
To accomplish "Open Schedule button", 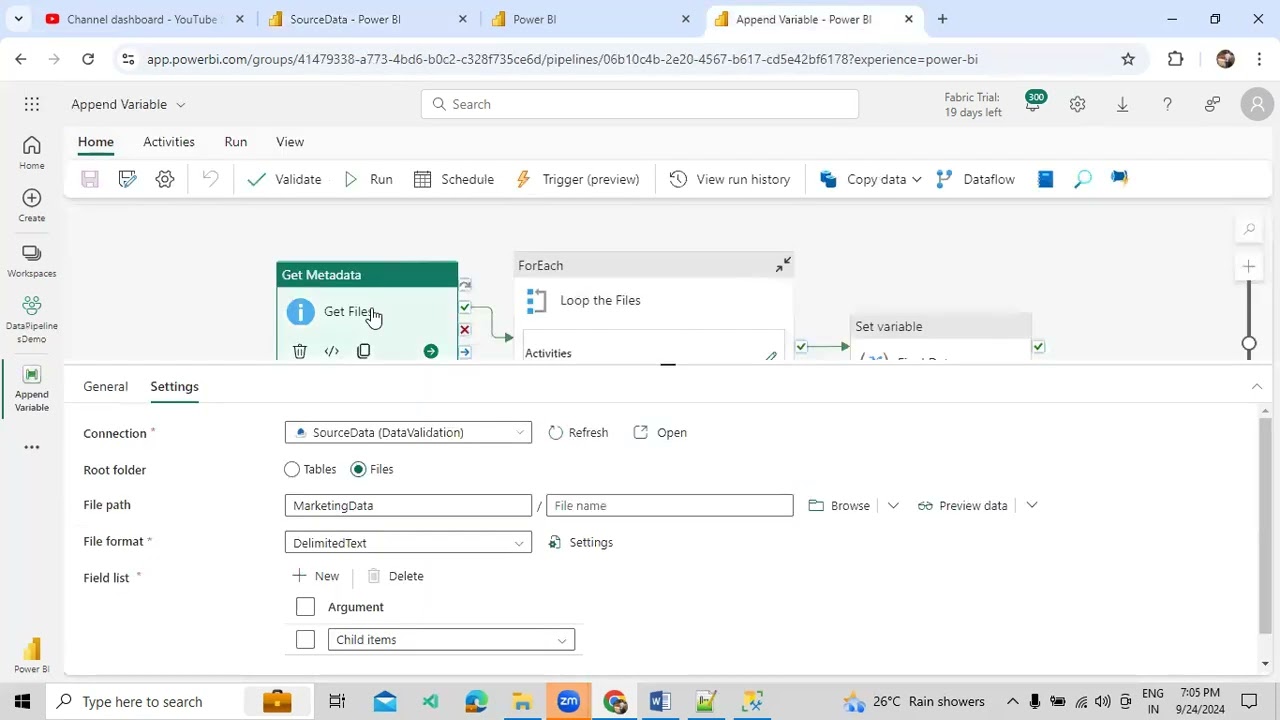I will point(454,179).
